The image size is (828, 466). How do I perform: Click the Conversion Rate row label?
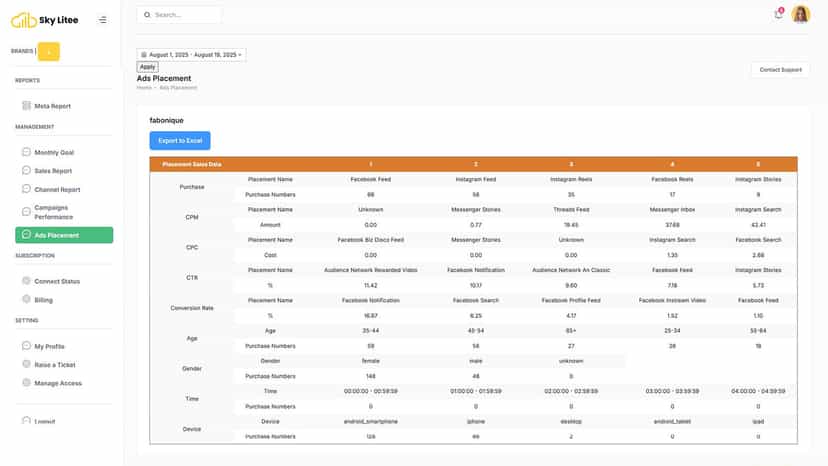192,308
